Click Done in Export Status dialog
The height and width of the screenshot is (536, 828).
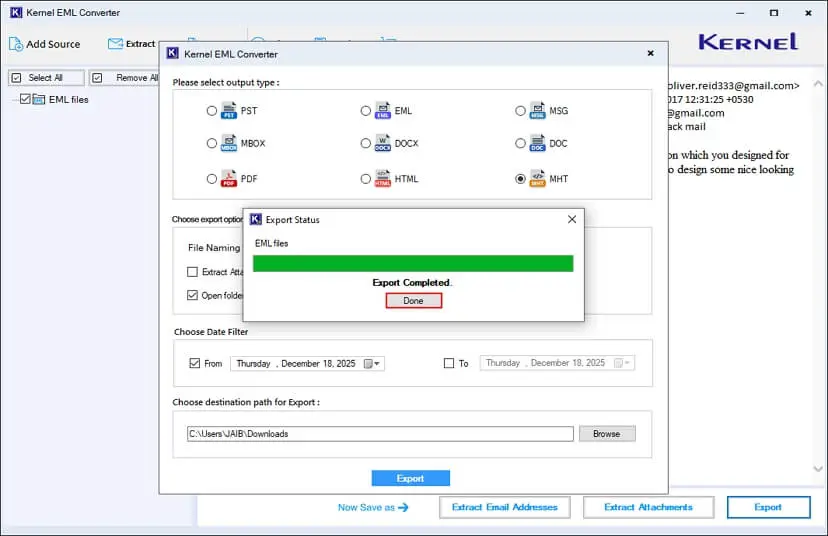point(413,300)
